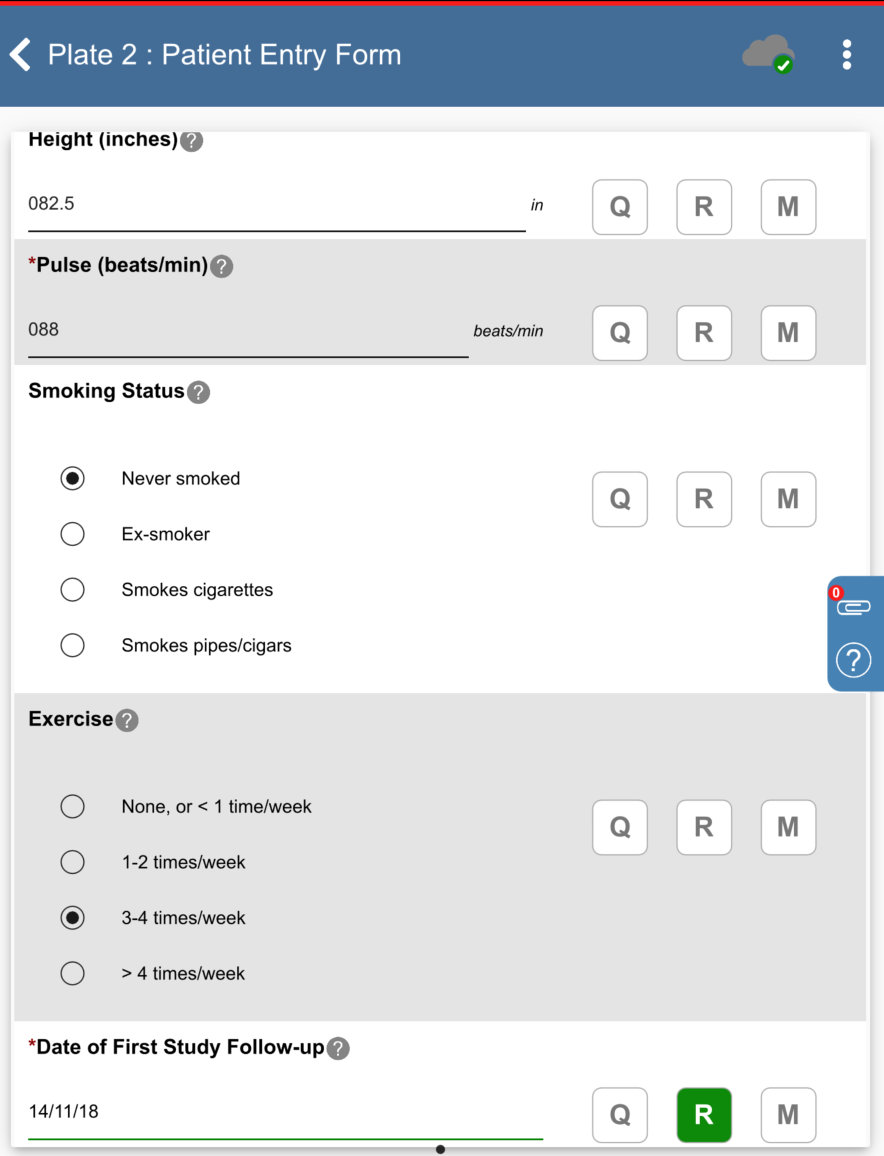Click the M button for Smoking Status
This screenshot has width=884, height=1156.
[788, 499]
